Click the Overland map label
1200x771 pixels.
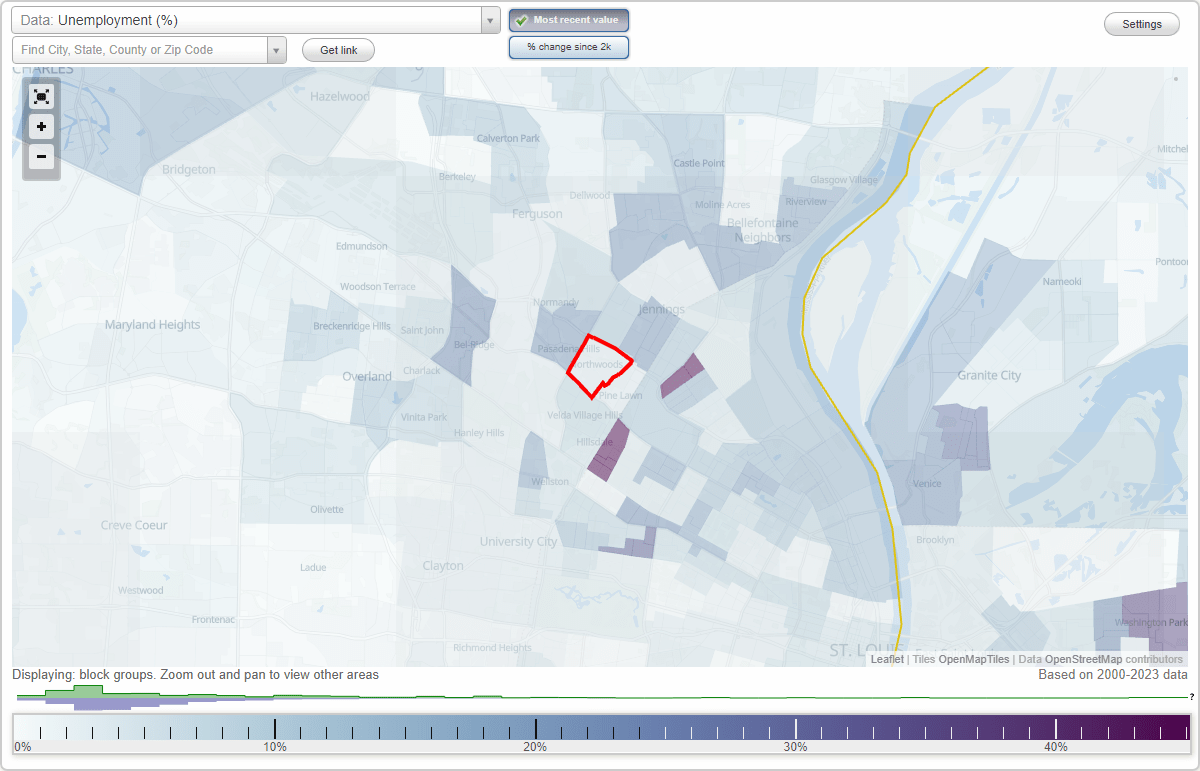tap(367, 377)
